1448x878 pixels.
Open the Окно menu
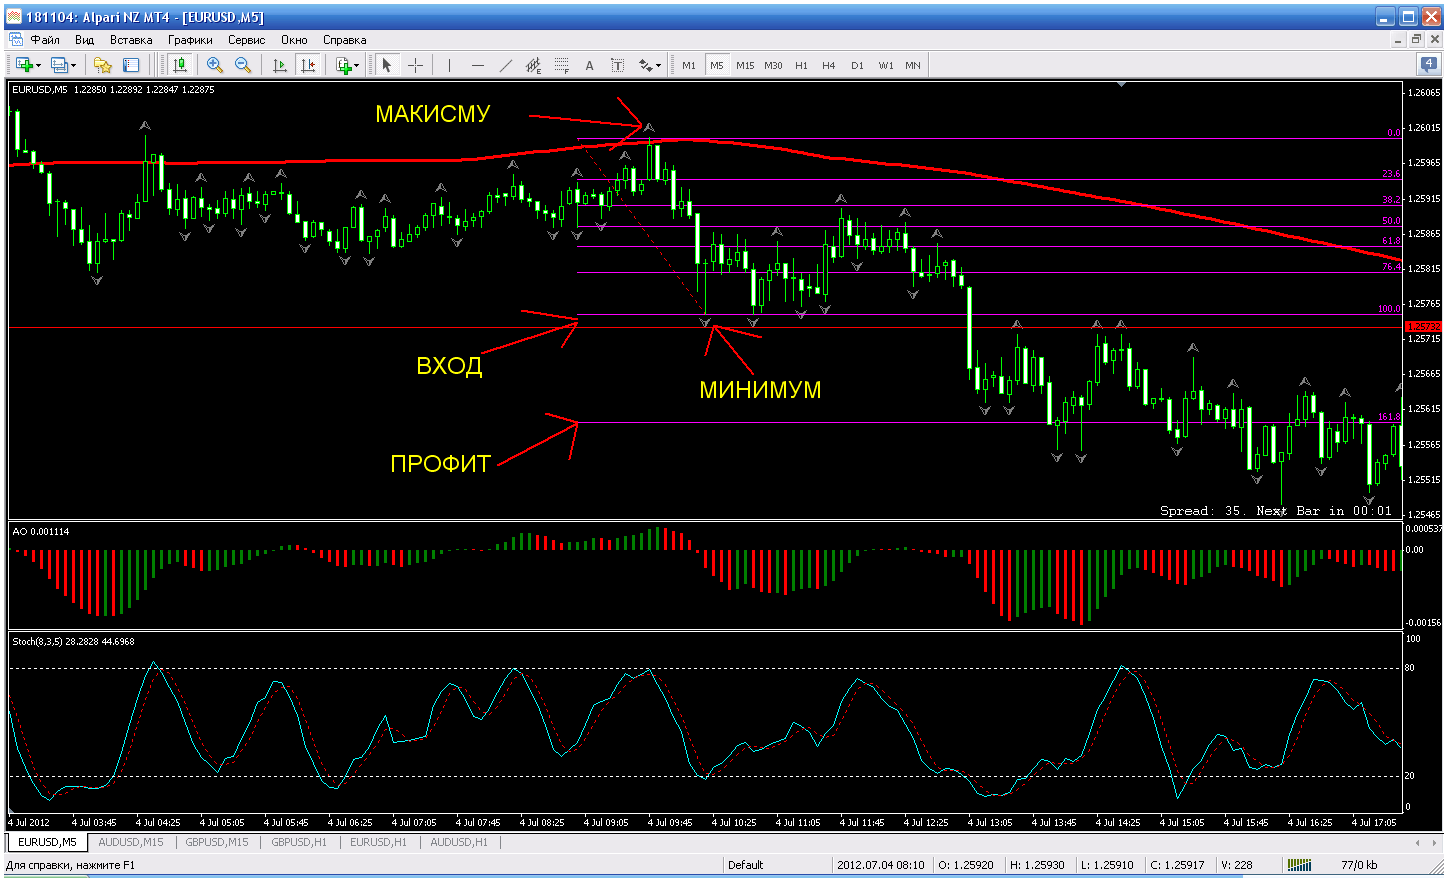pyautogui.click(x=294, y=40)
